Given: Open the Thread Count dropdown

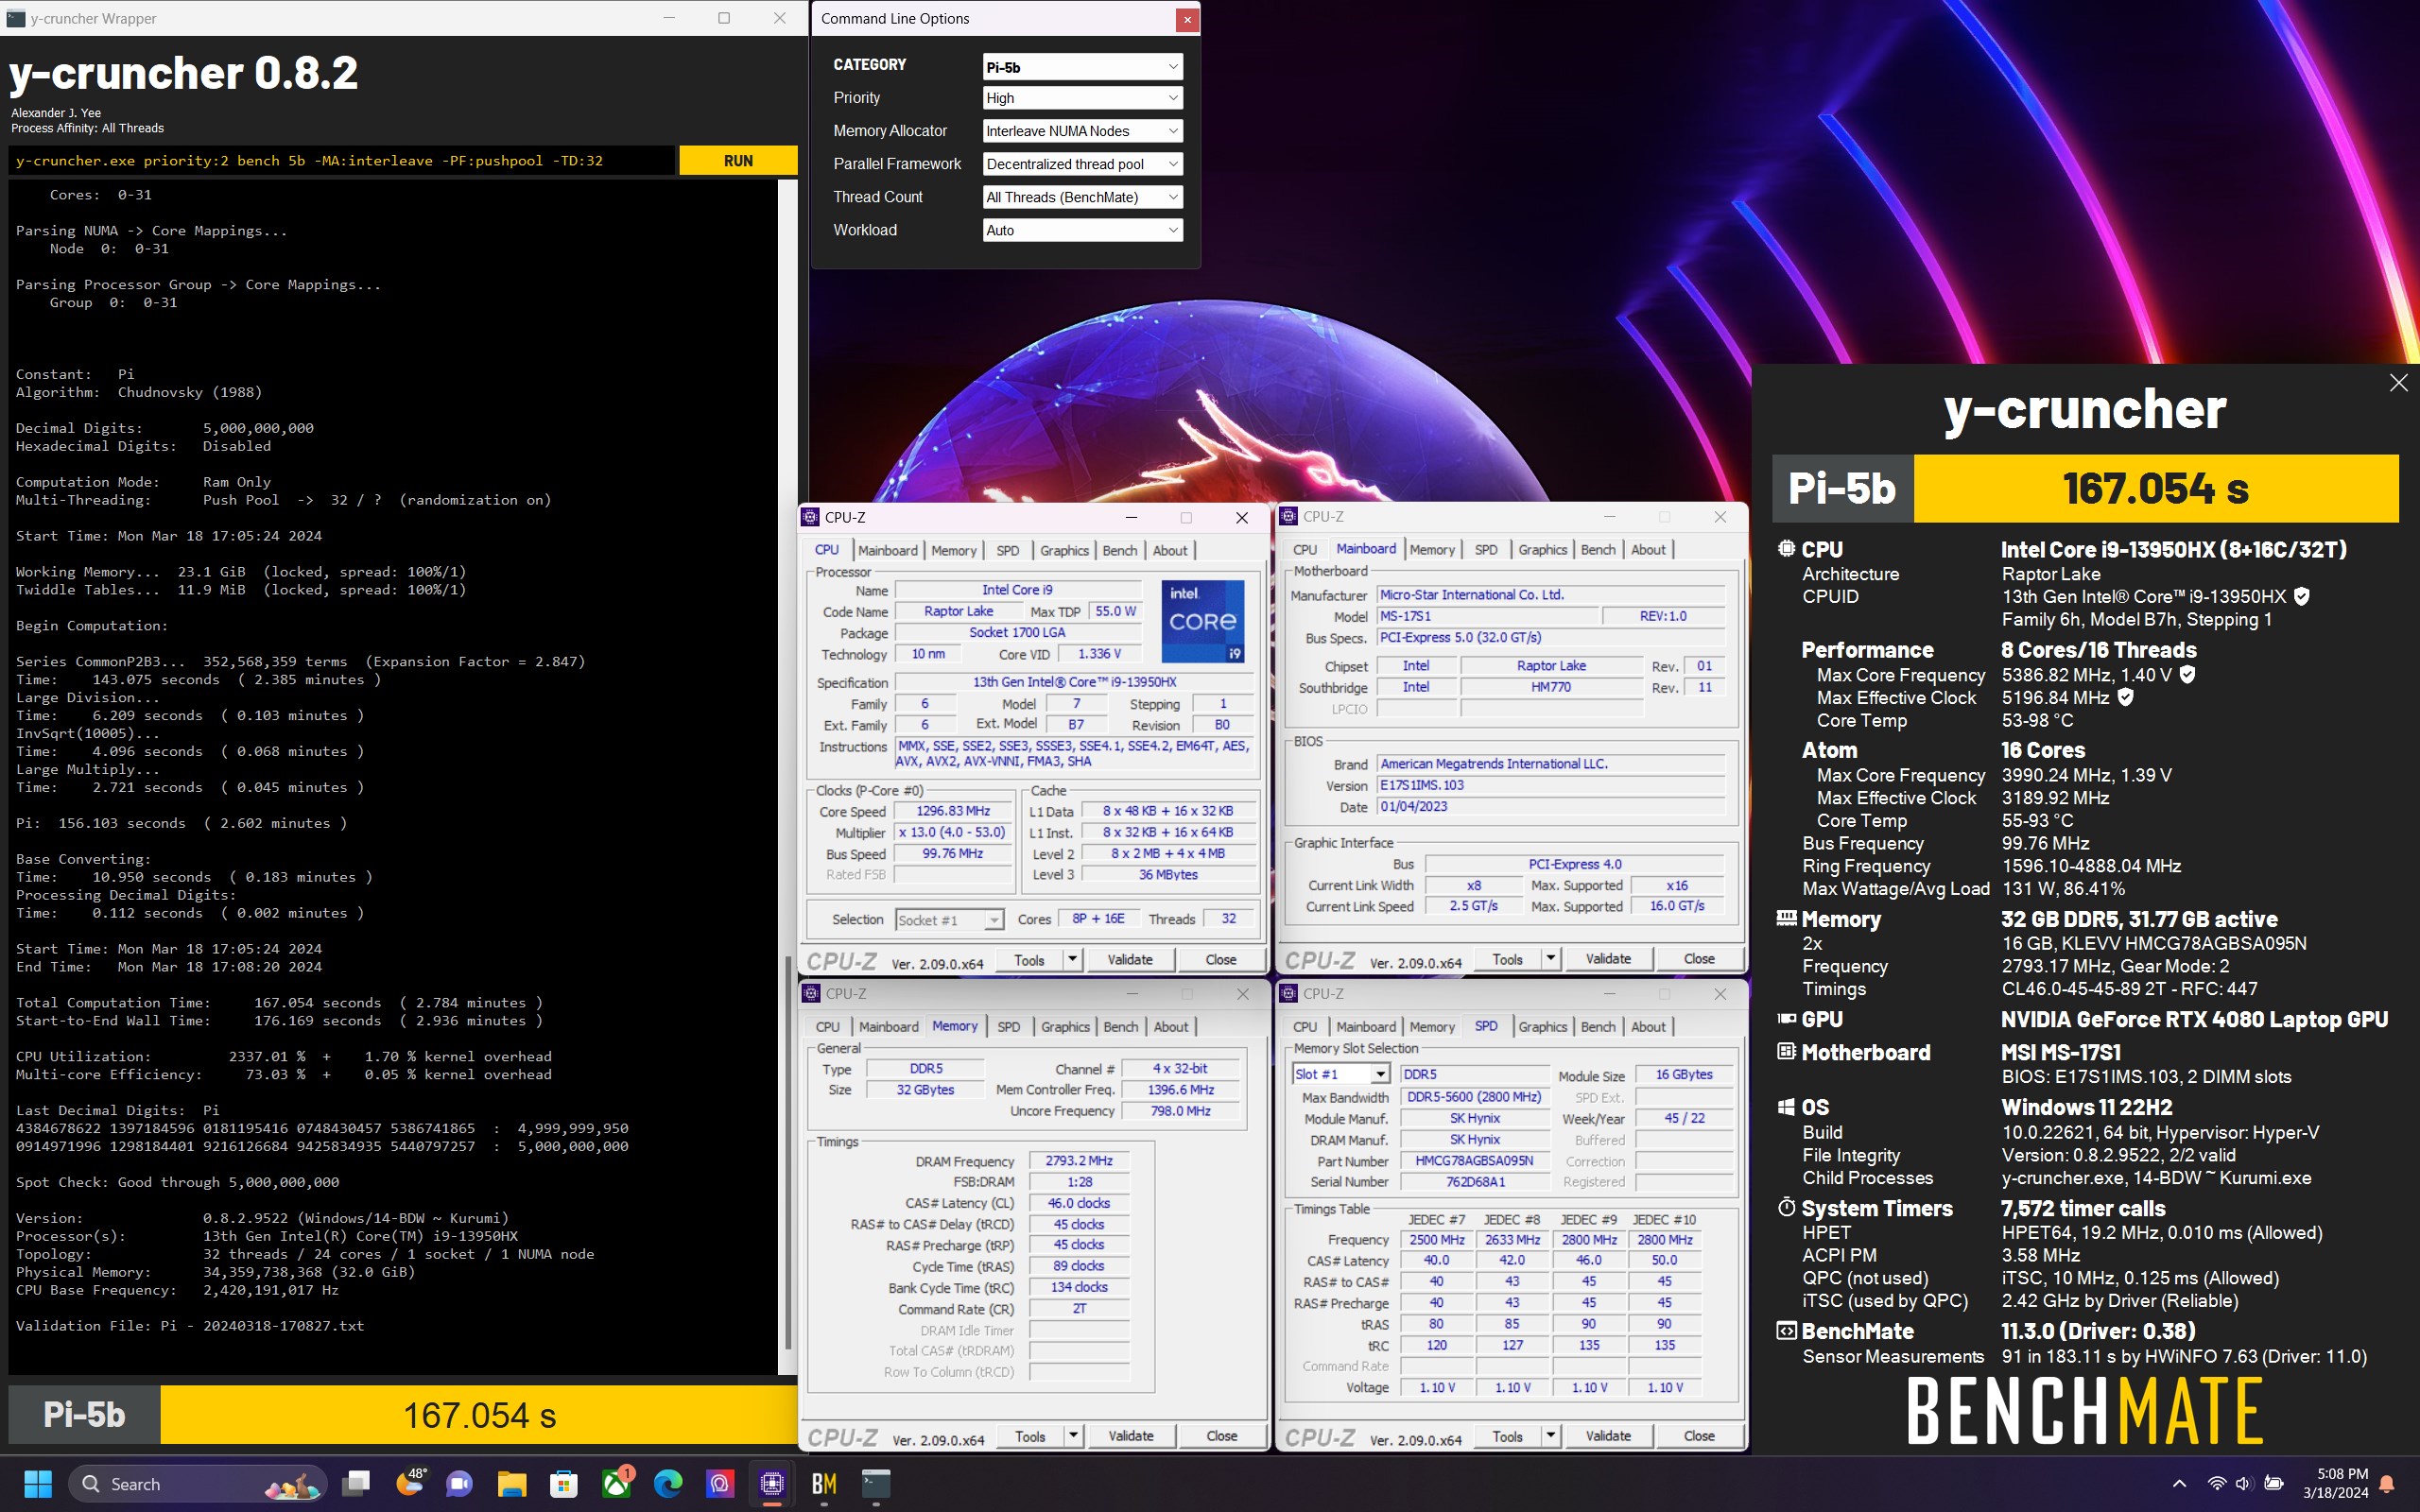Looking at the screenshot, I should coord(1082,197).
